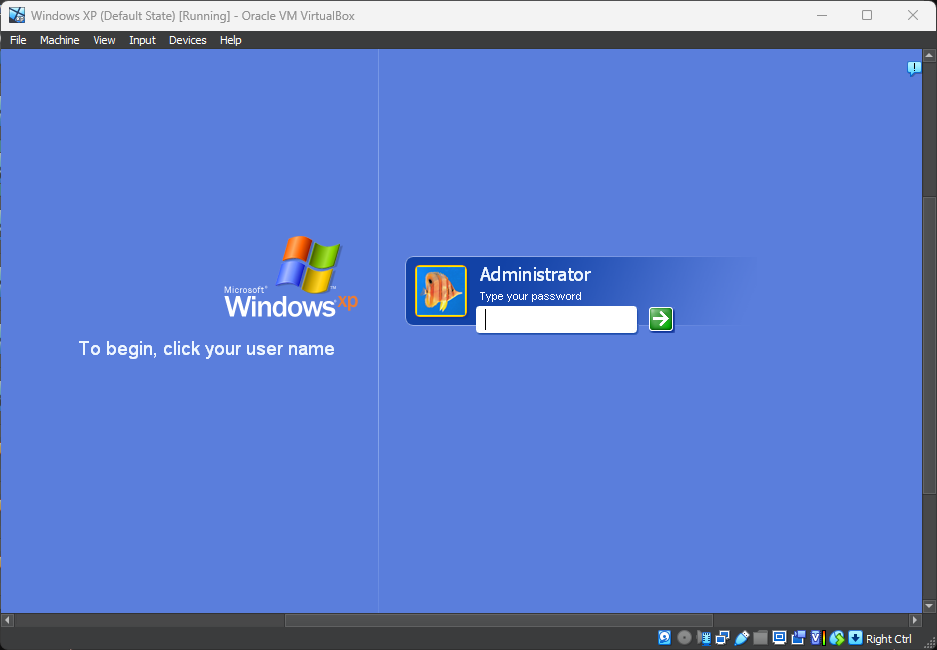Open the View menu
The image size is (937, 650).
point(104,40)
